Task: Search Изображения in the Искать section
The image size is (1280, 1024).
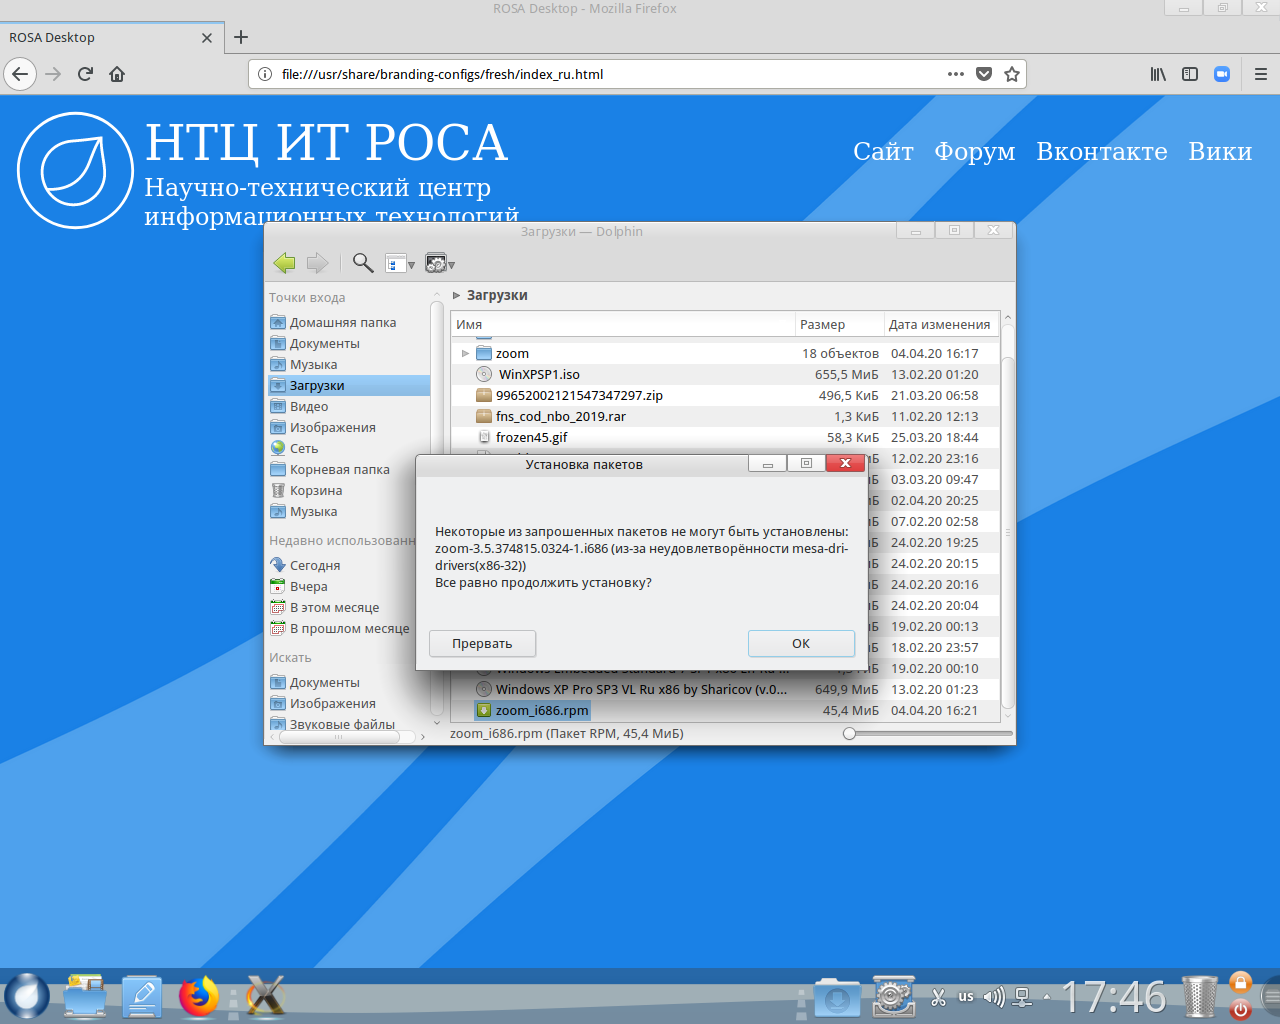Action: tap(349, 704)
